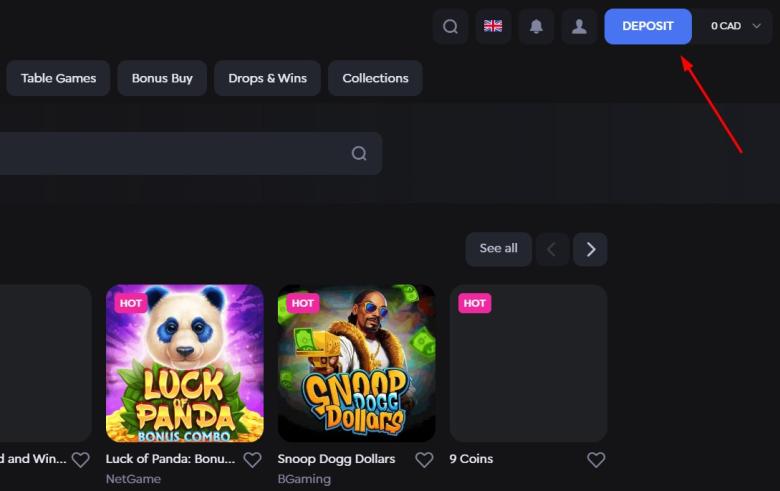
Task: Open the Collections category tab
Action: [x=375, y=78]
